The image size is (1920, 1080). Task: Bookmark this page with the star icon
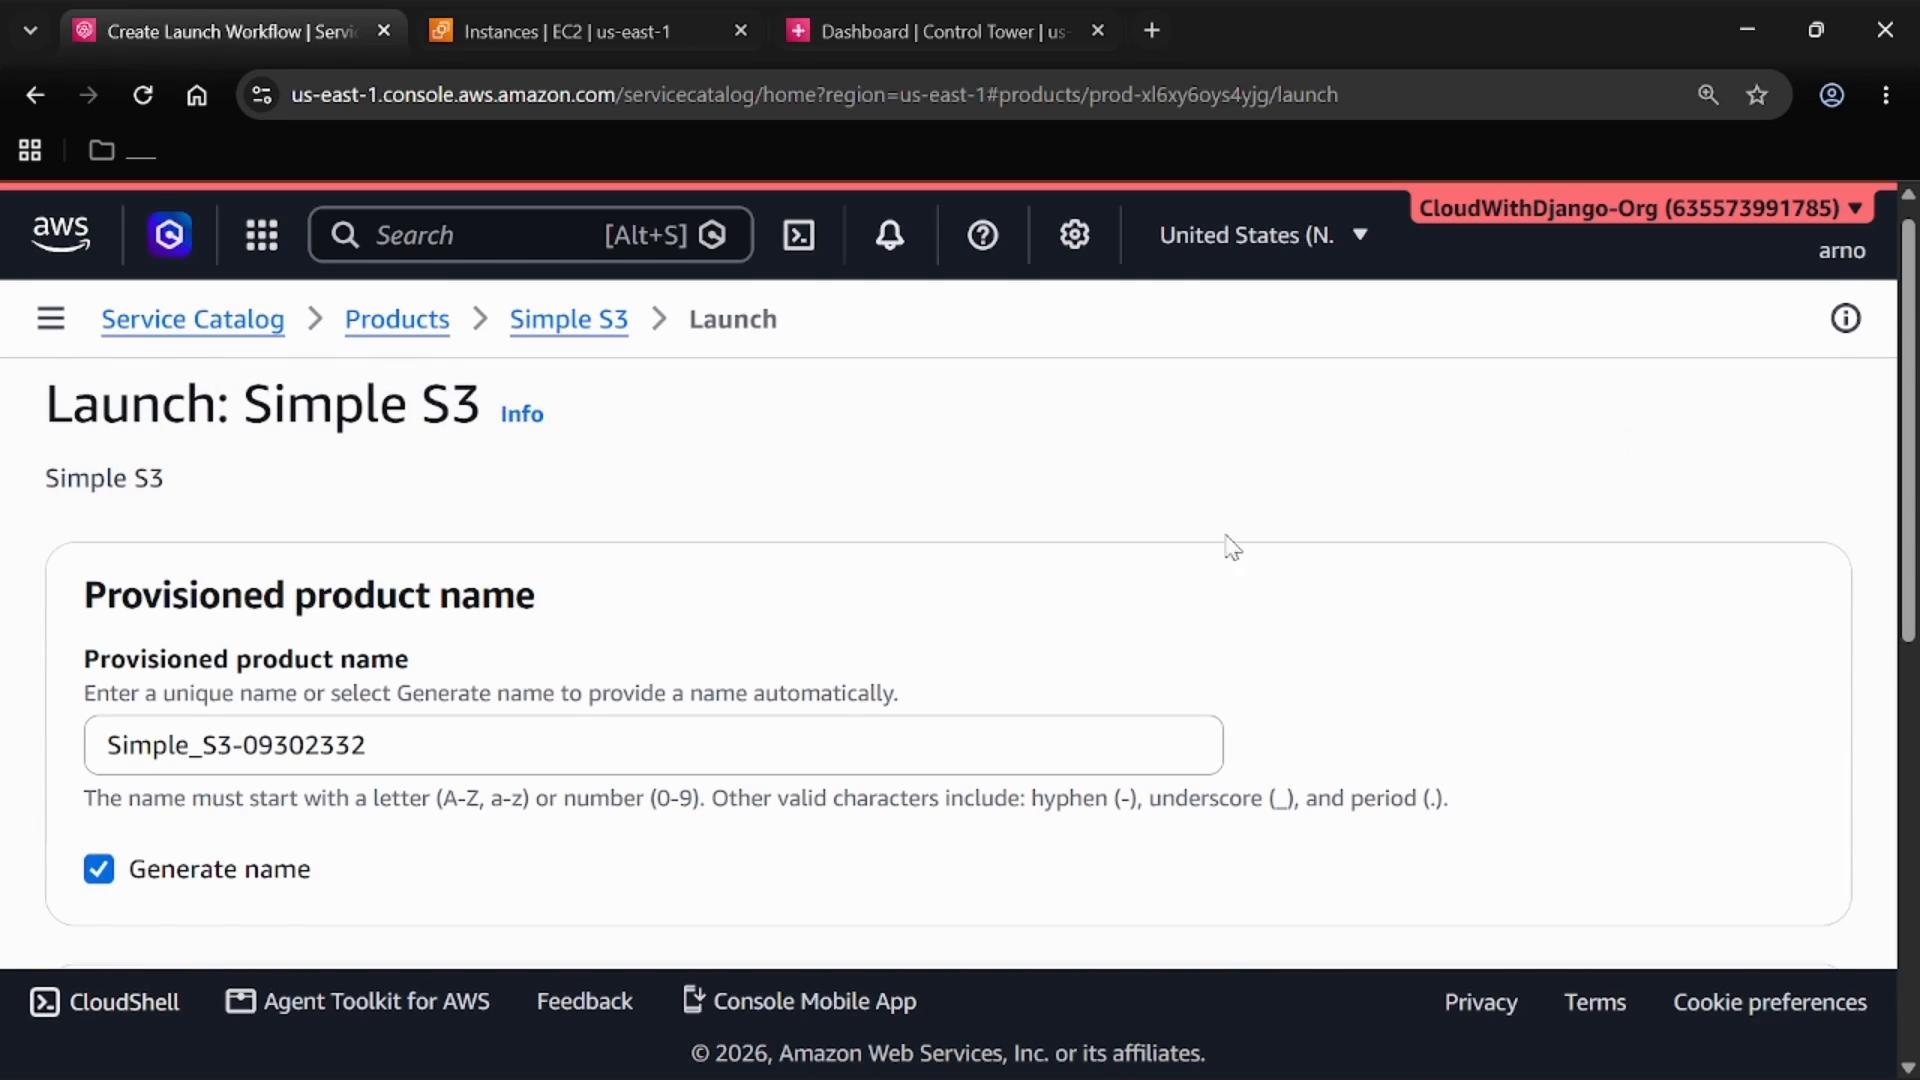click(x=1757, y=95)
